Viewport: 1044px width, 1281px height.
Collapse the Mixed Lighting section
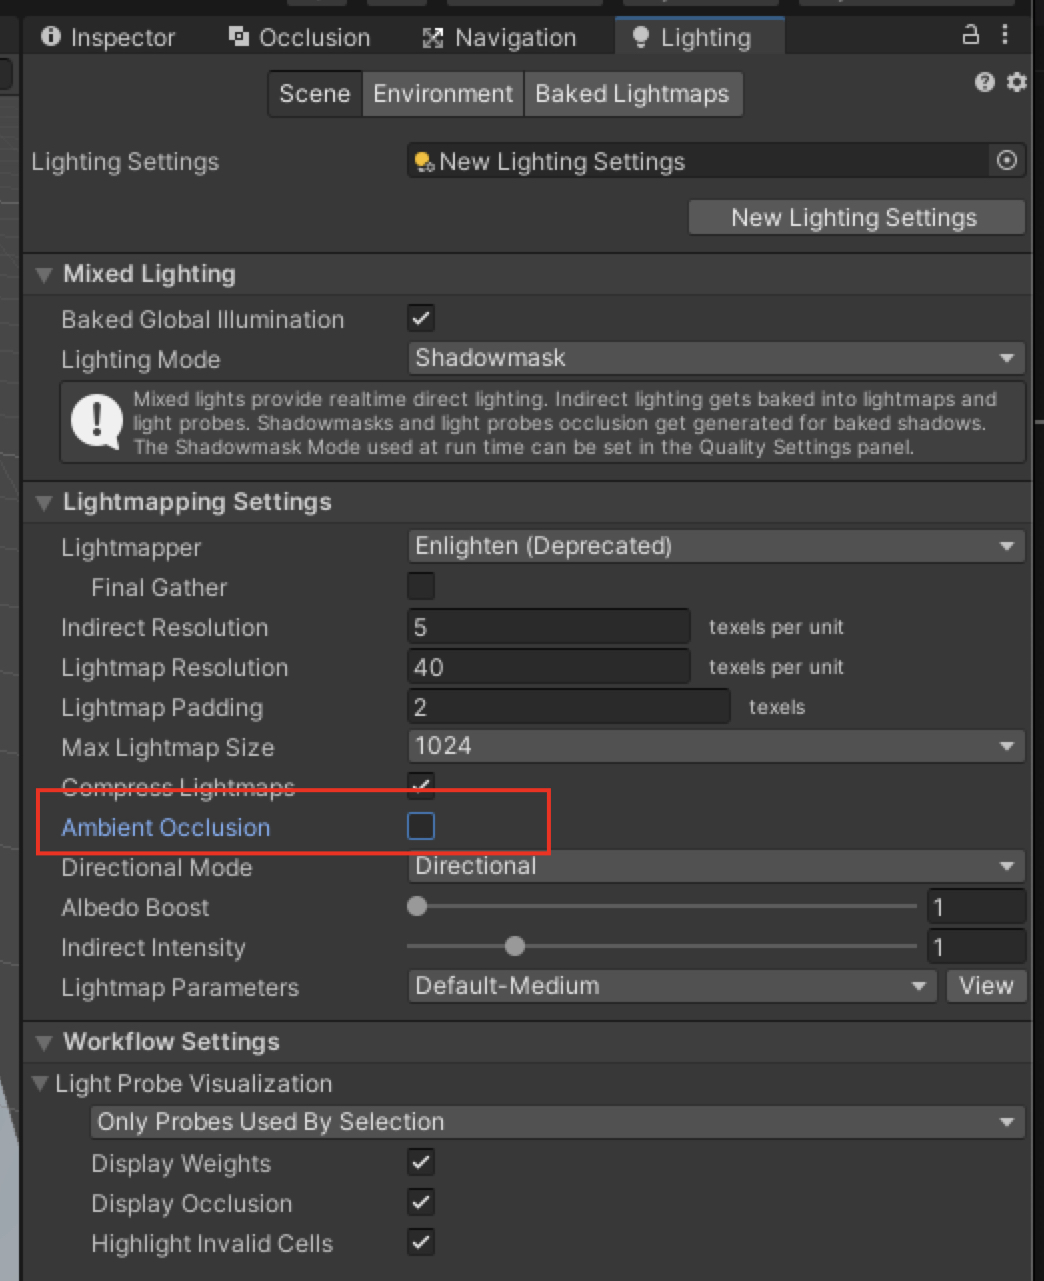(x=43, y=274)
